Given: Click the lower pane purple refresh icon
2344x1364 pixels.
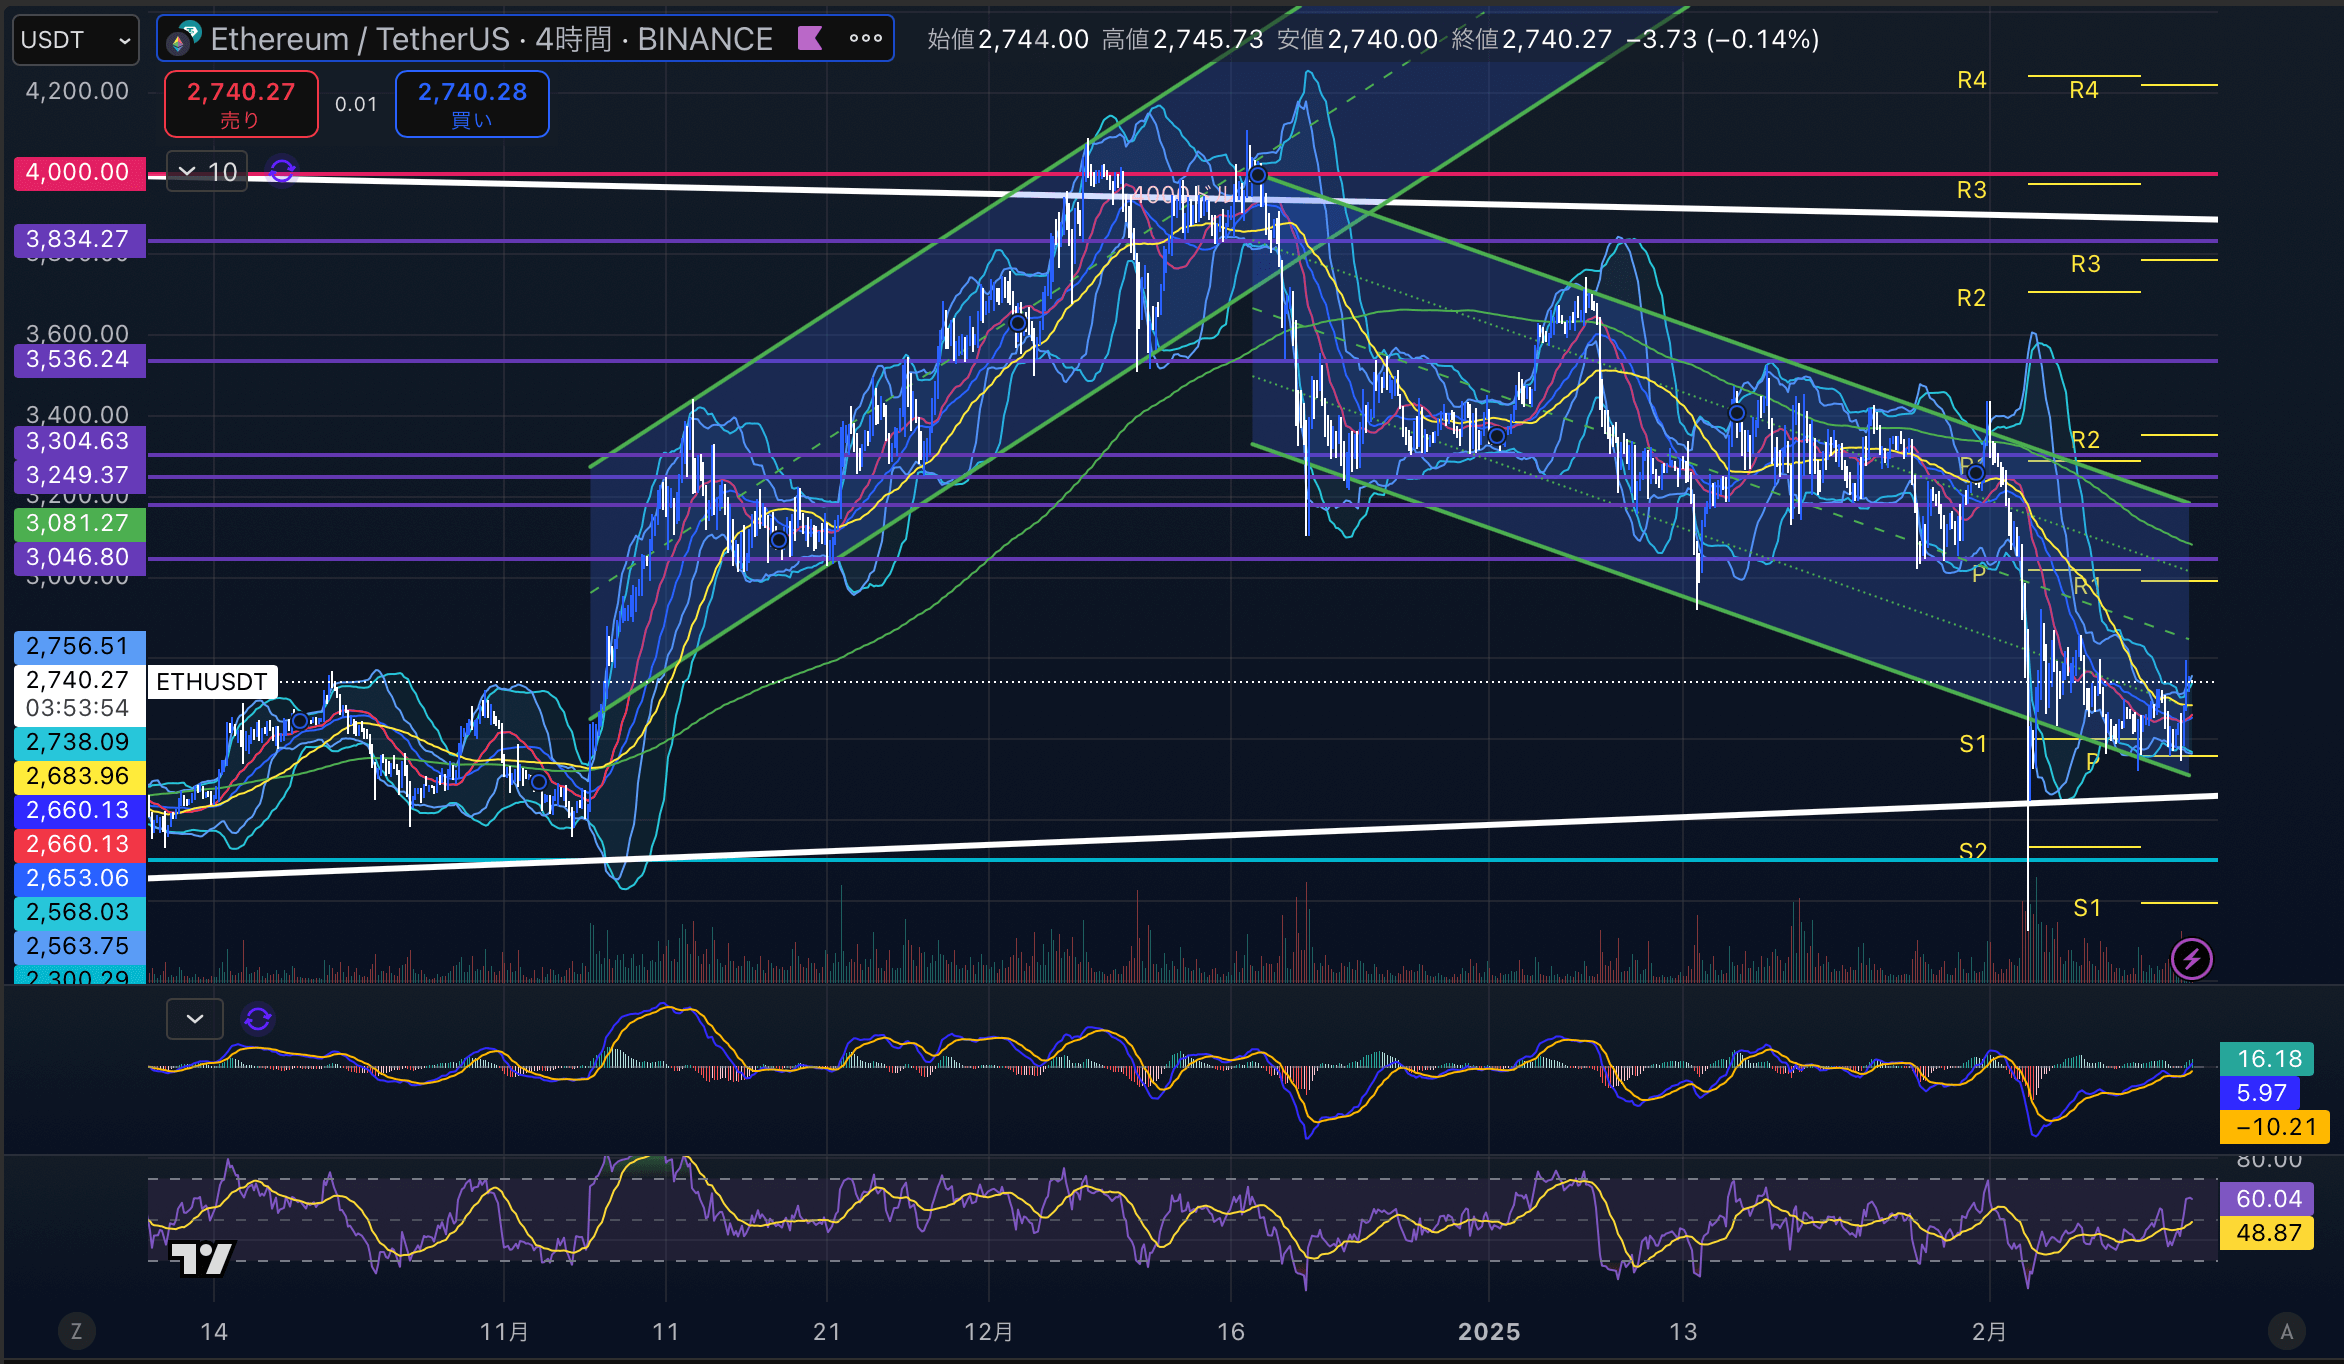Looking at the screenshot, I should click(x=258, y=1019).
